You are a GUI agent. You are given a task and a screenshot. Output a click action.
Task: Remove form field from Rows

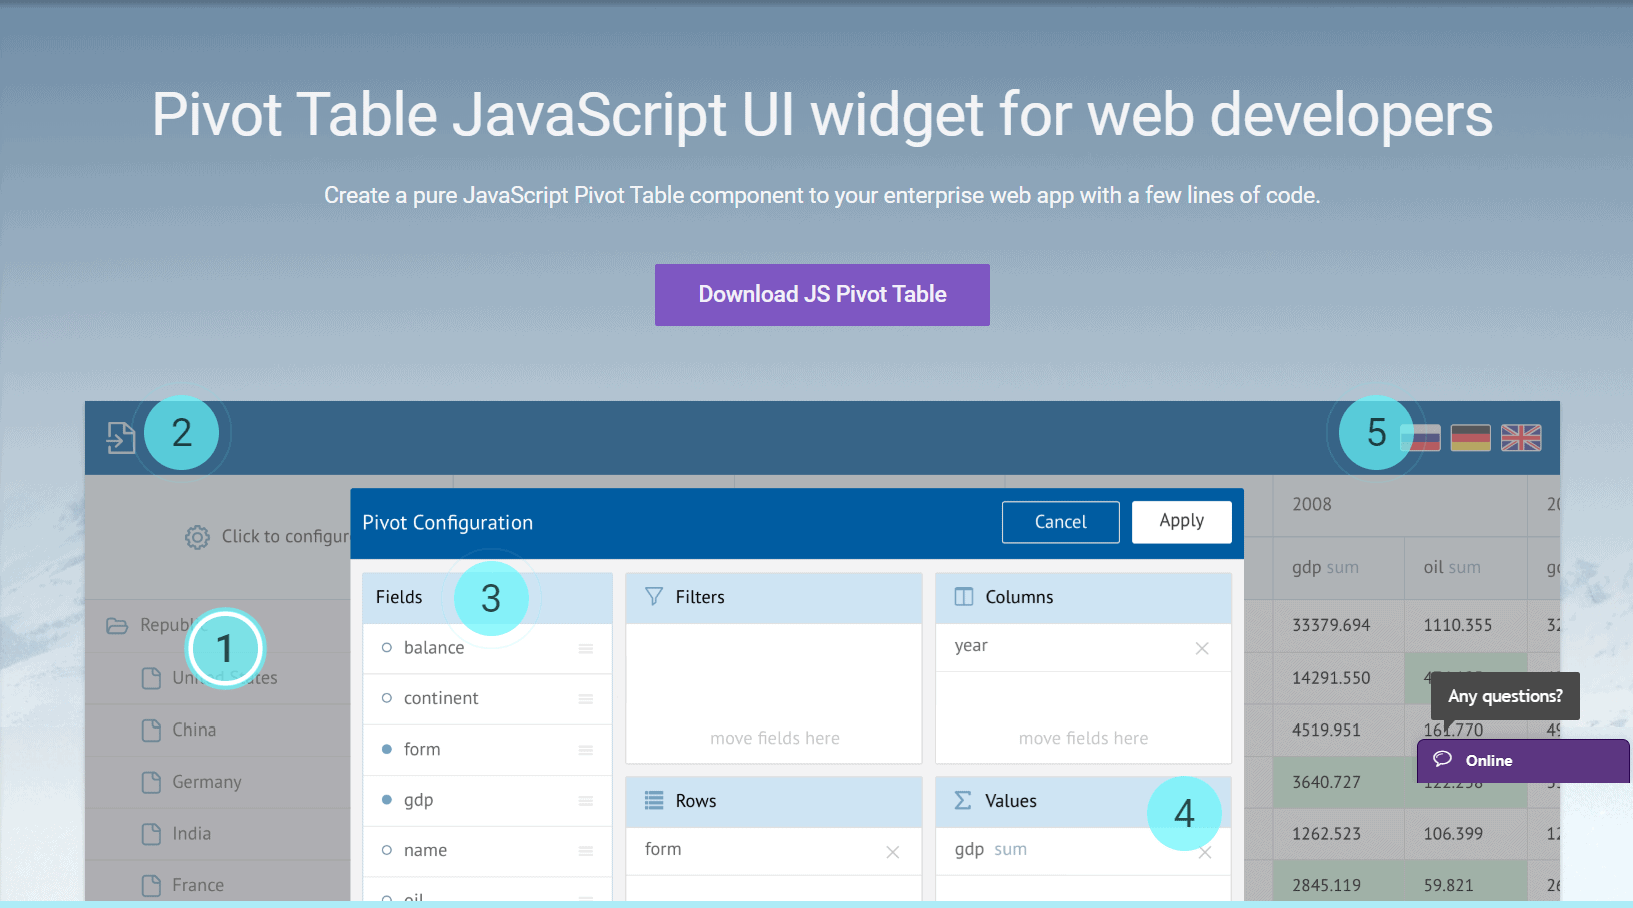(893, 852)
